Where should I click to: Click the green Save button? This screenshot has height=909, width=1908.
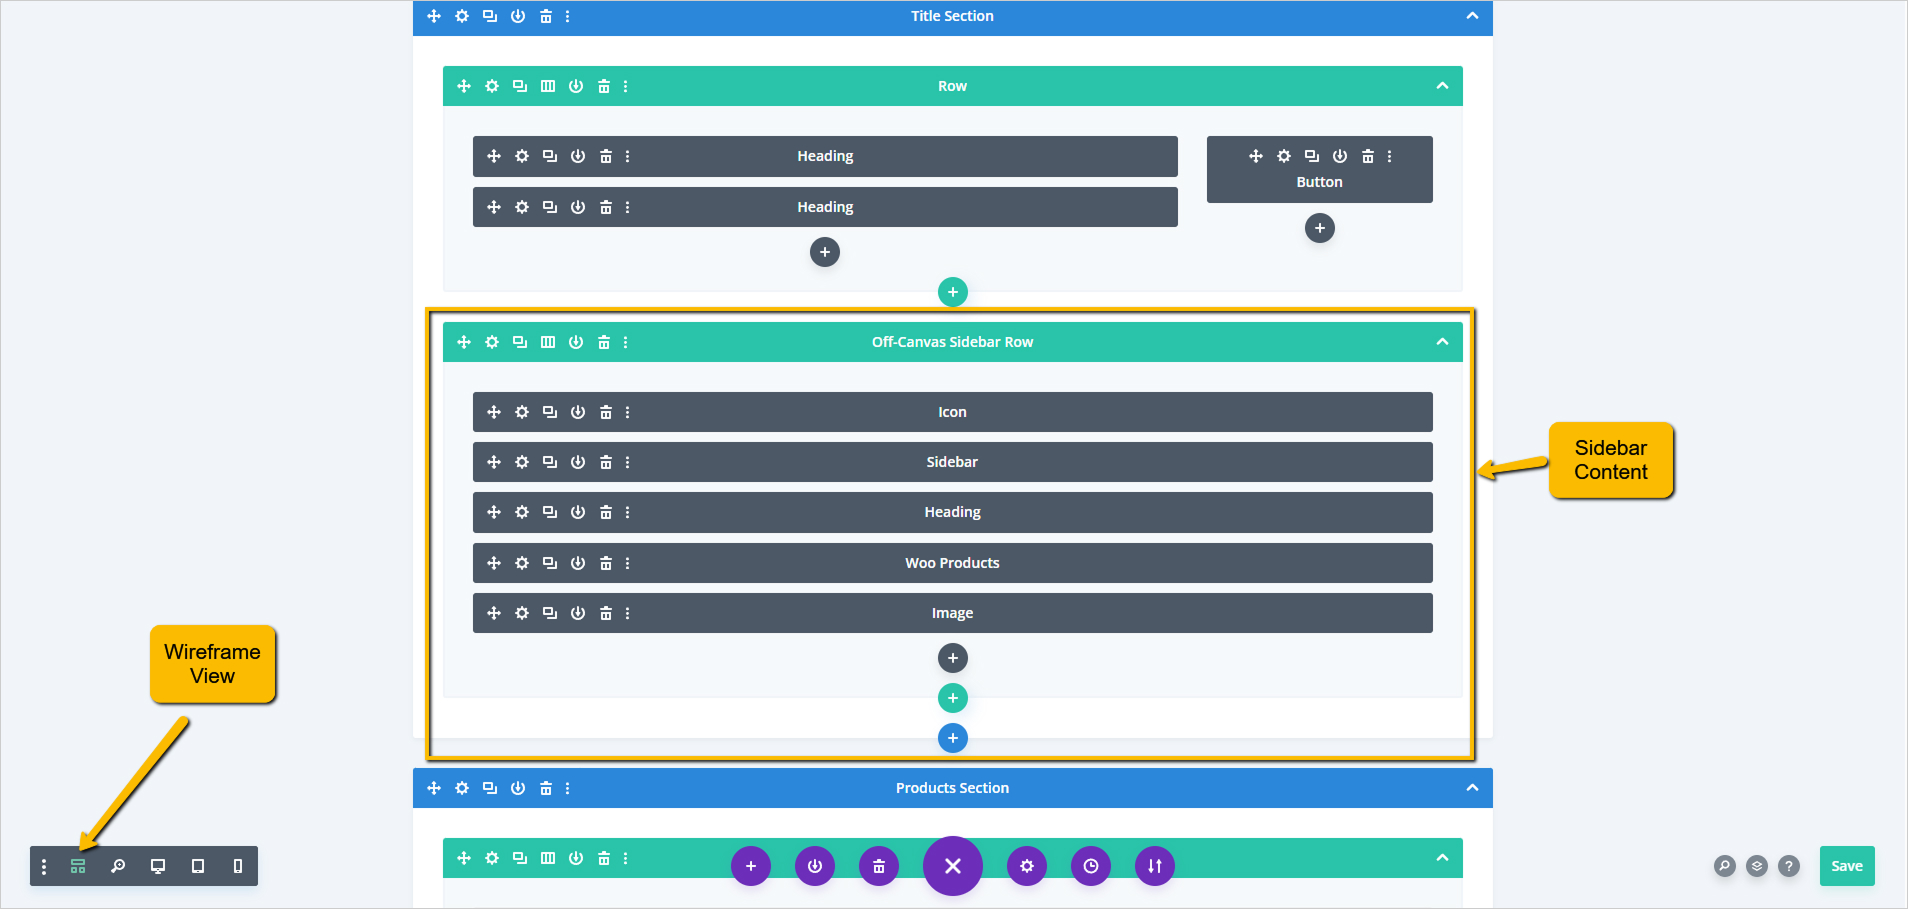tap(1846, 866)
